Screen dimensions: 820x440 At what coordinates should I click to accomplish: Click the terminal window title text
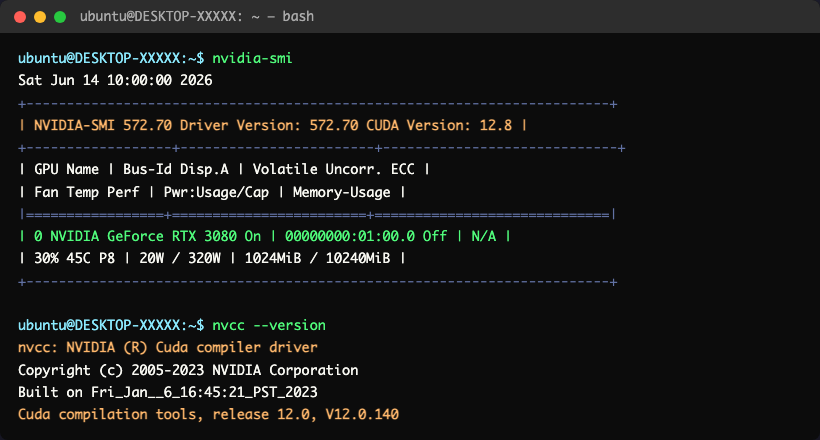[x=197, y=17]
